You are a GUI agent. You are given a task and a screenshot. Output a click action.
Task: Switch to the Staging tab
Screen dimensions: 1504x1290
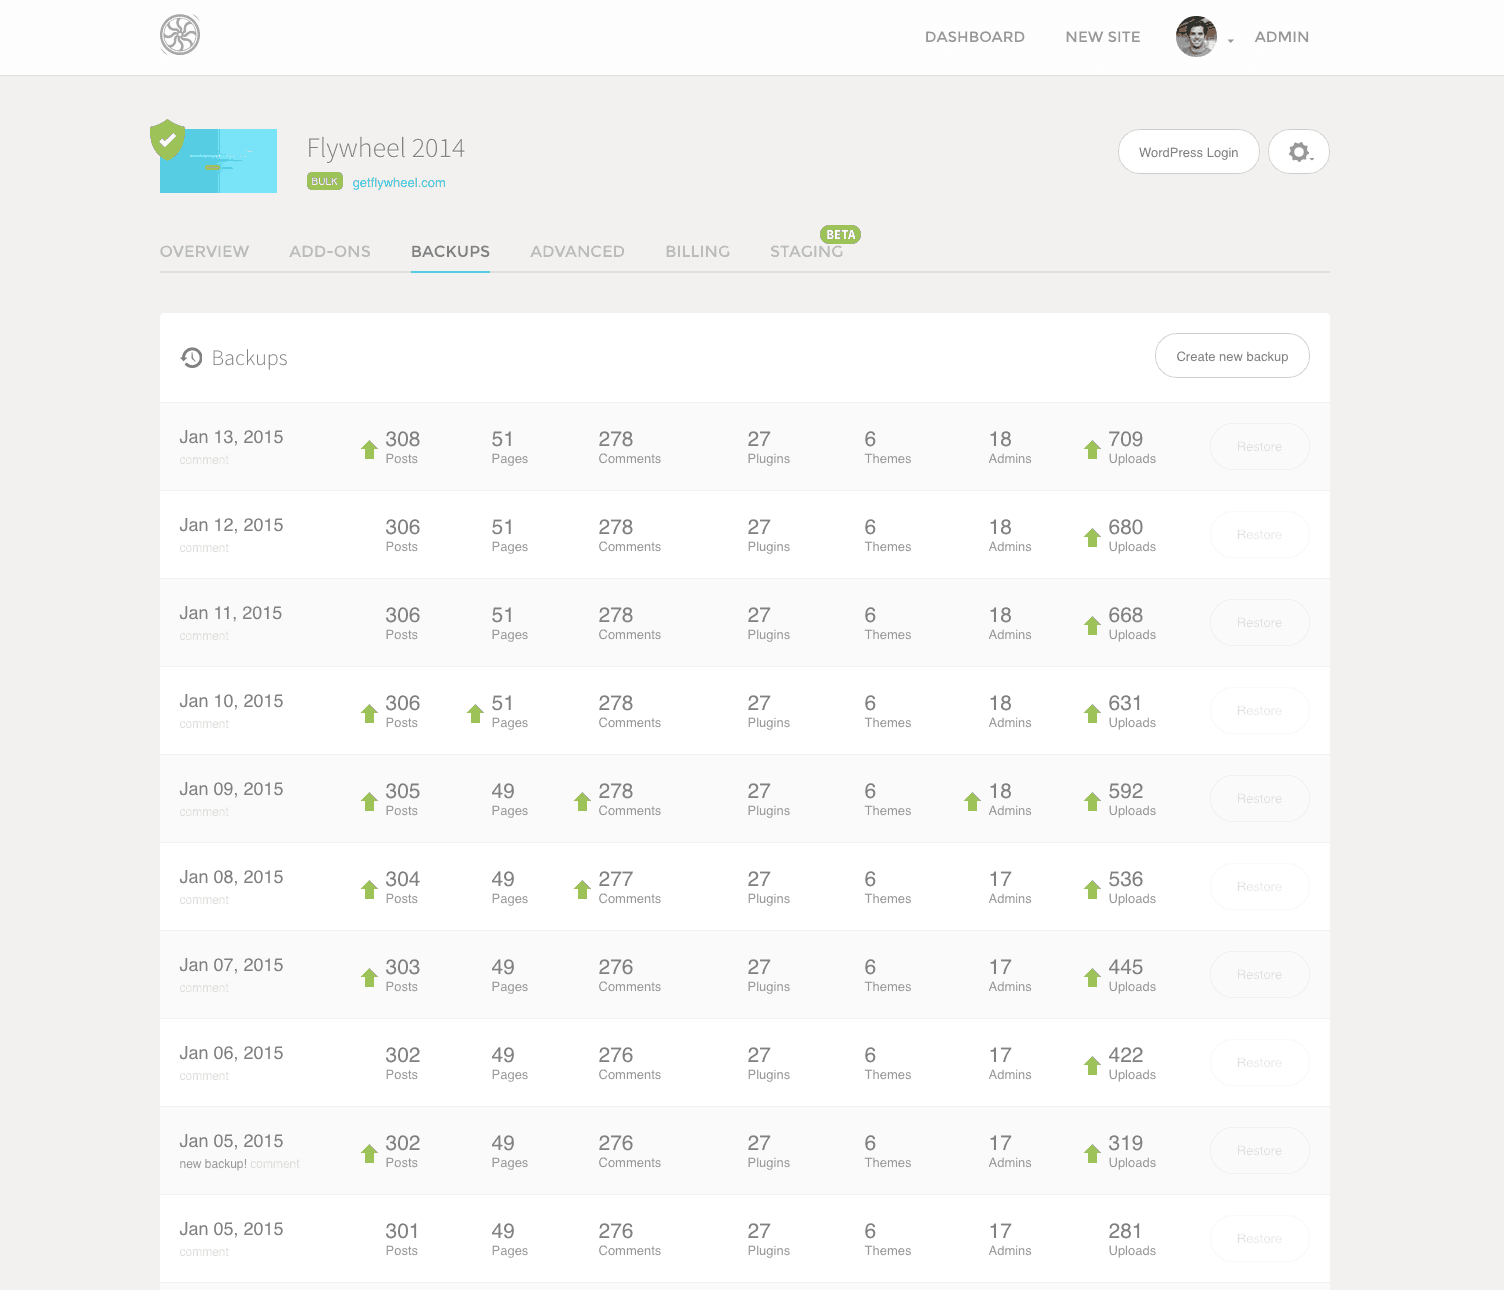pyautogui.click(x=806, y=251)
